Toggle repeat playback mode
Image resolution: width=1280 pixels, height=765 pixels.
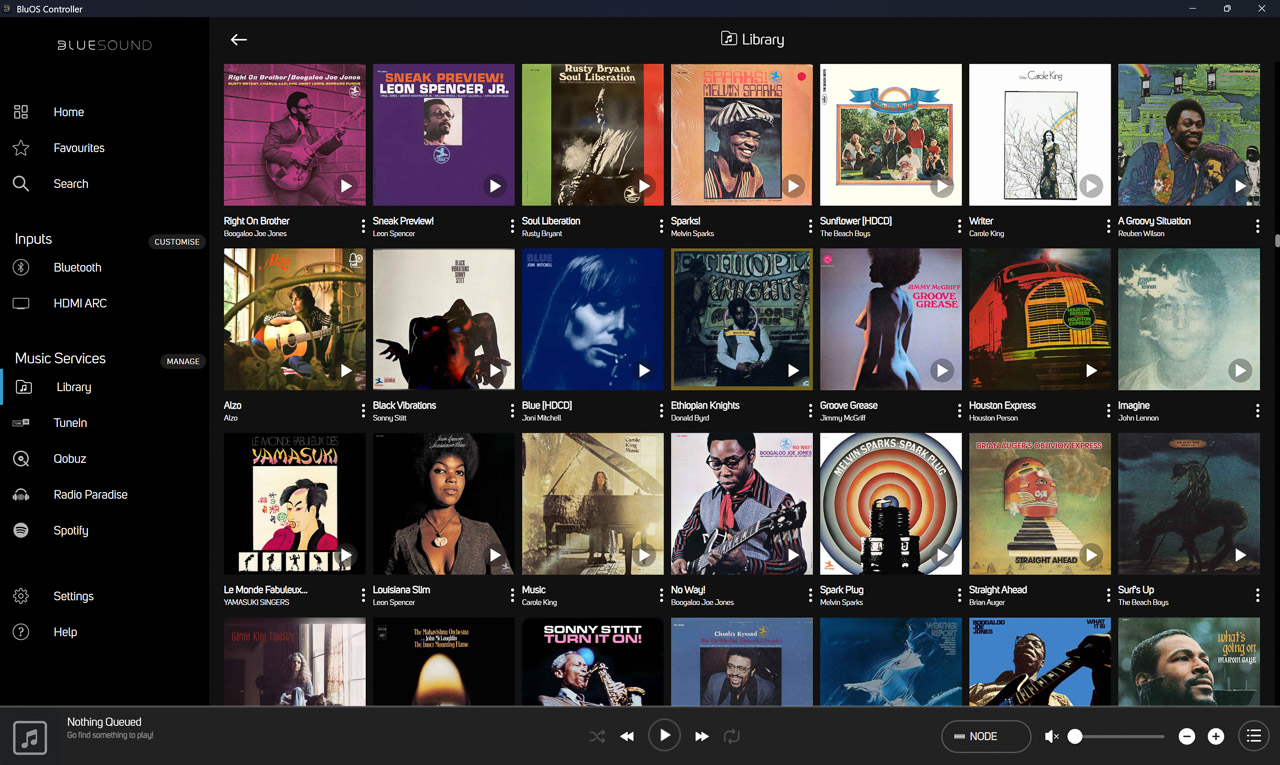click(732, 737)
